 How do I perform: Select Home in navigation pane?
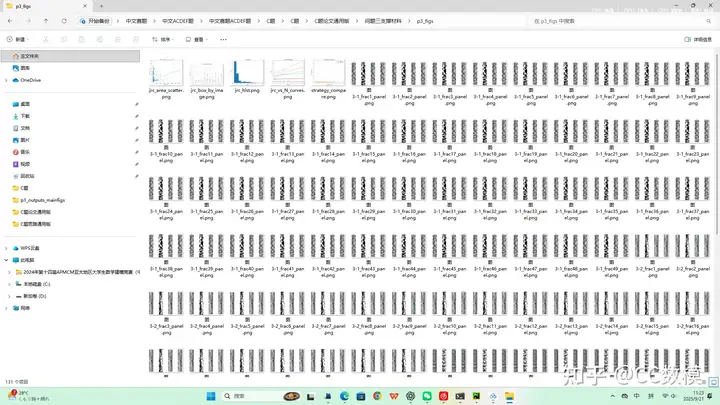70,56
